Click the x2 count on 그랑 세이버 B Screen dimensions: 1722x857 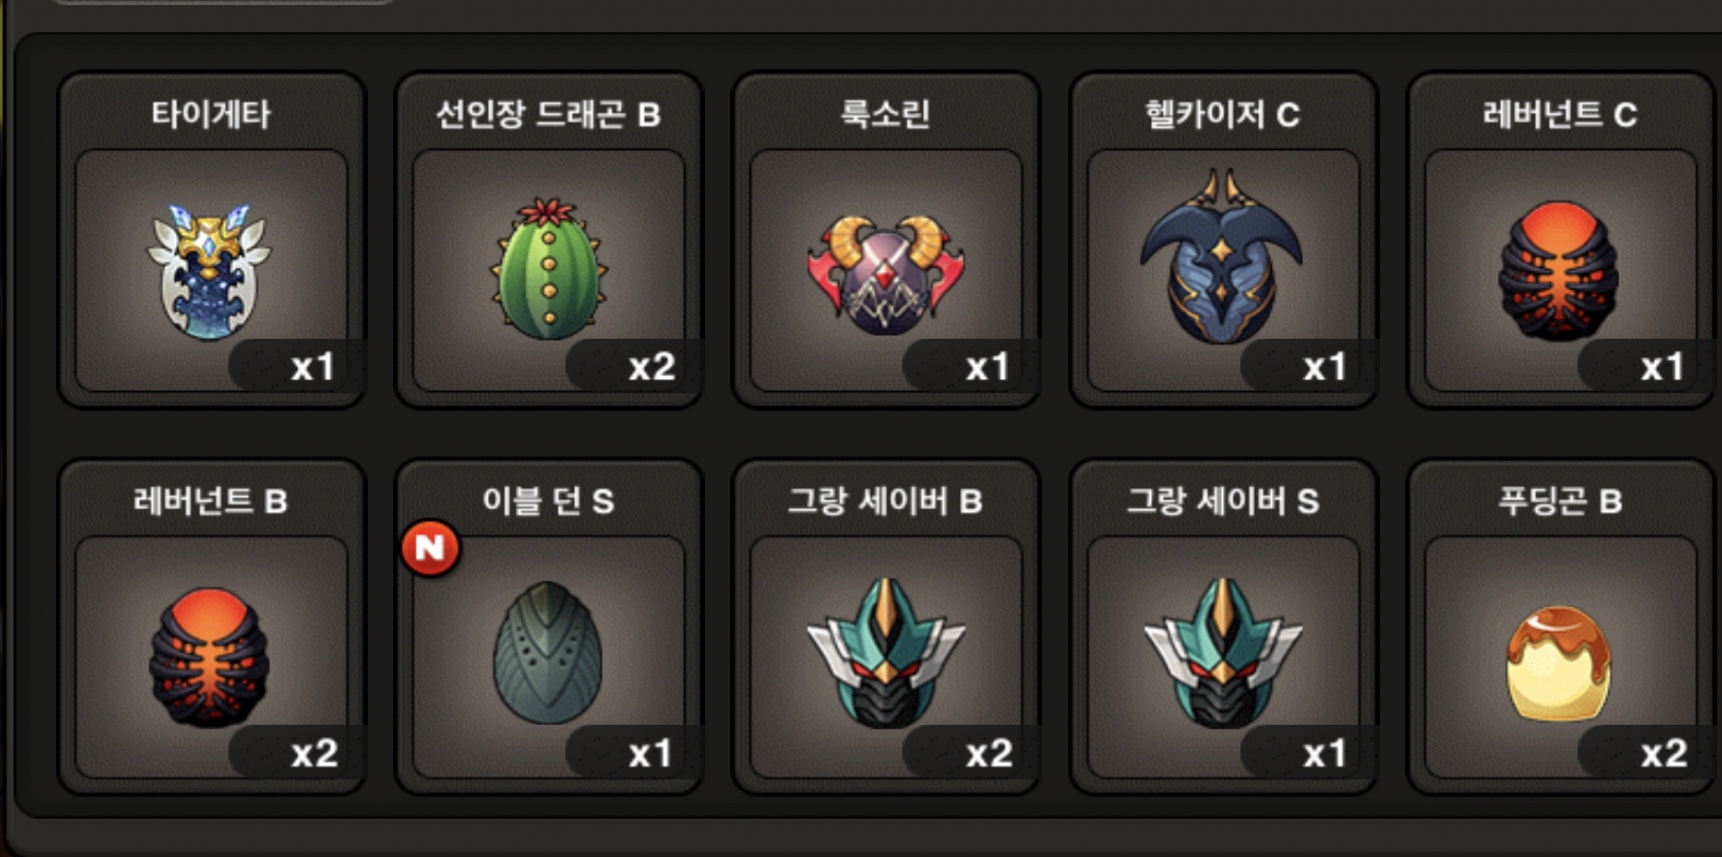[x=989, y=753]
